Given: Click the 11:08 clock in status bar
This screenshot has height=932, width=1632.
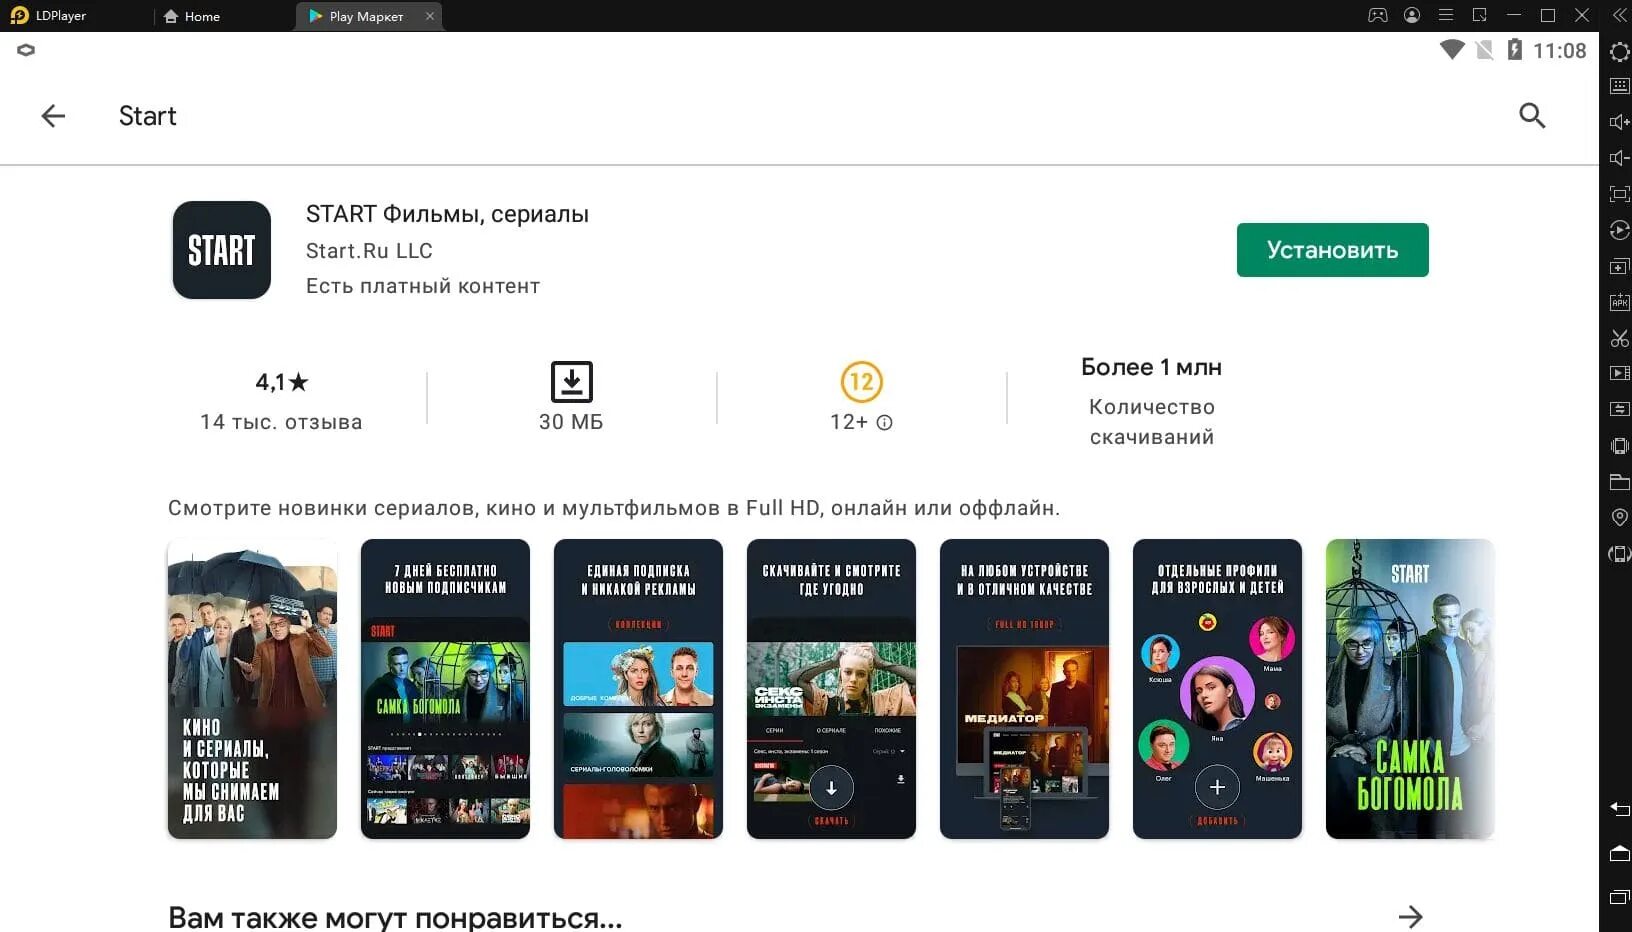Looking at the screenshot, I should 1559,51.
